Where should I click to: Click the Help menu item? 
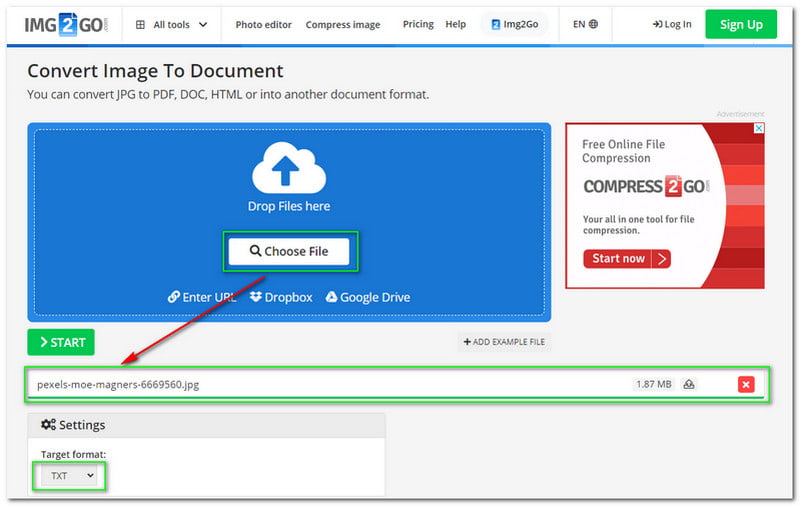pos(456,24)
